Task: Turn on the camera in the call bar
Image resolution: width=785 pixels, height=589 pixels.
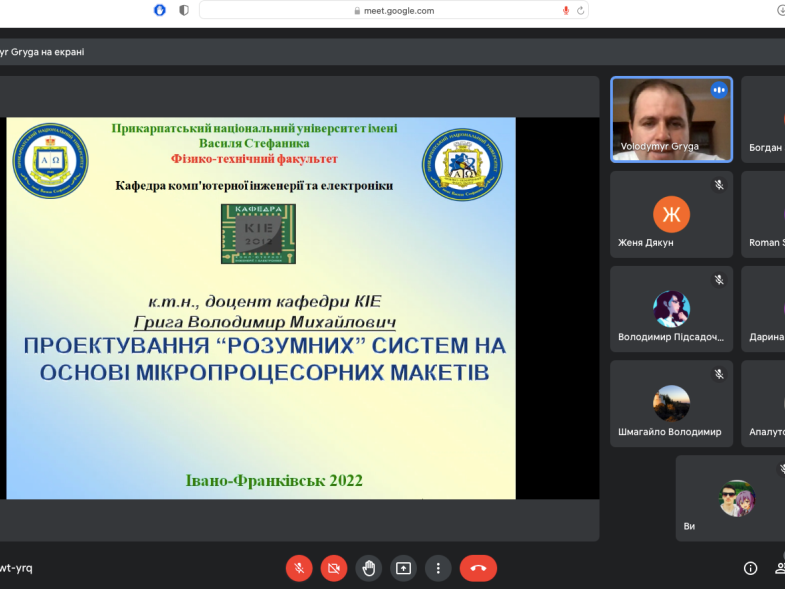Action: point(334,568)
